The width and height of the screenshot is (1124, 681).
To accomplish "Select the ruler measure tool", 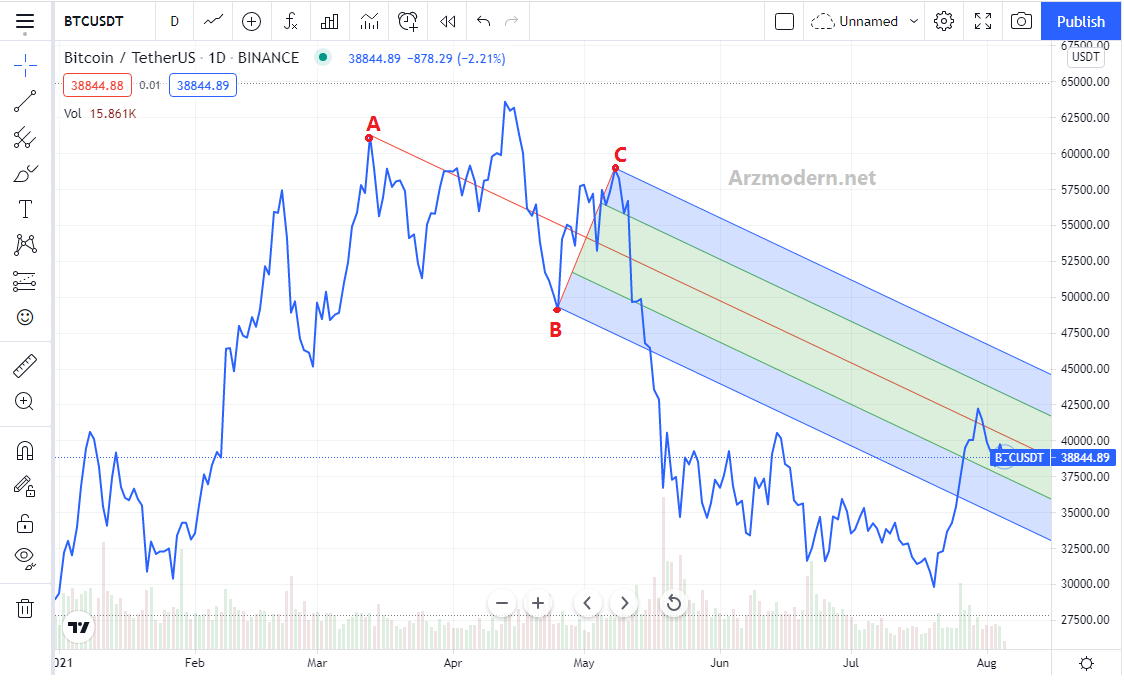I will [x=25, y=366].
